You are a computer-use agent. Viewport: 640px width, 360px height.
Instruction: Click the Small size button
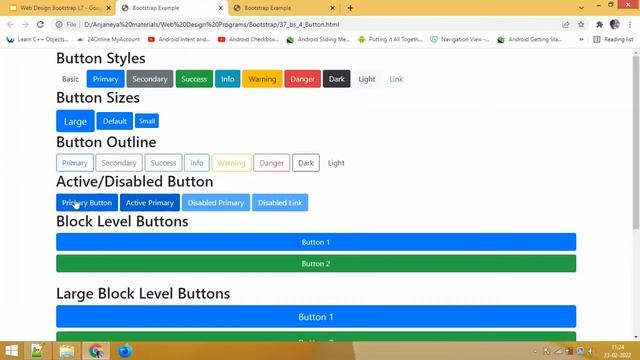147,121
